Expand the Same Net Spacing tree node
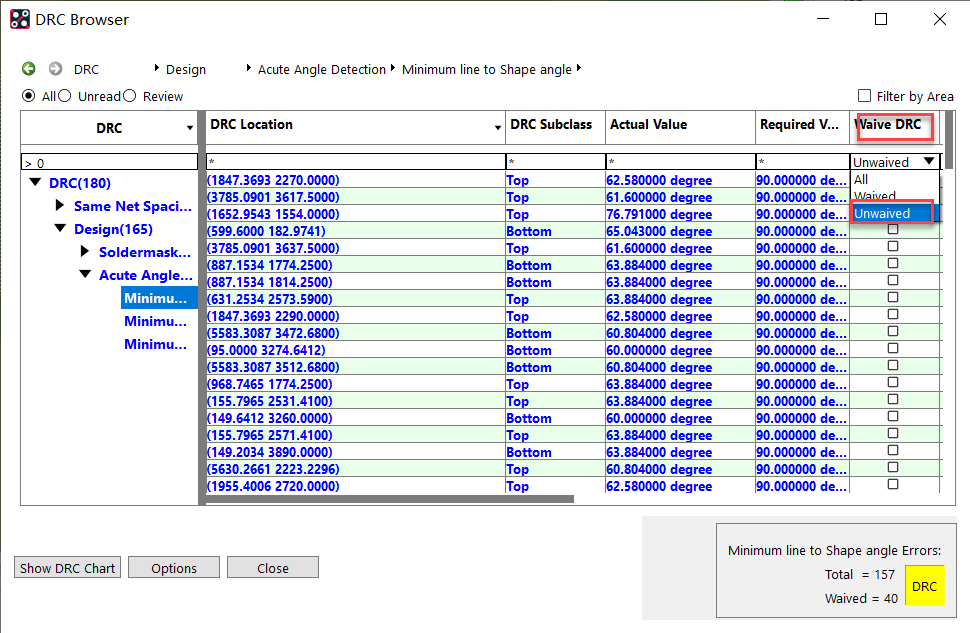The image size is (970, 633). pyautogui.click(x=60, y=206)
